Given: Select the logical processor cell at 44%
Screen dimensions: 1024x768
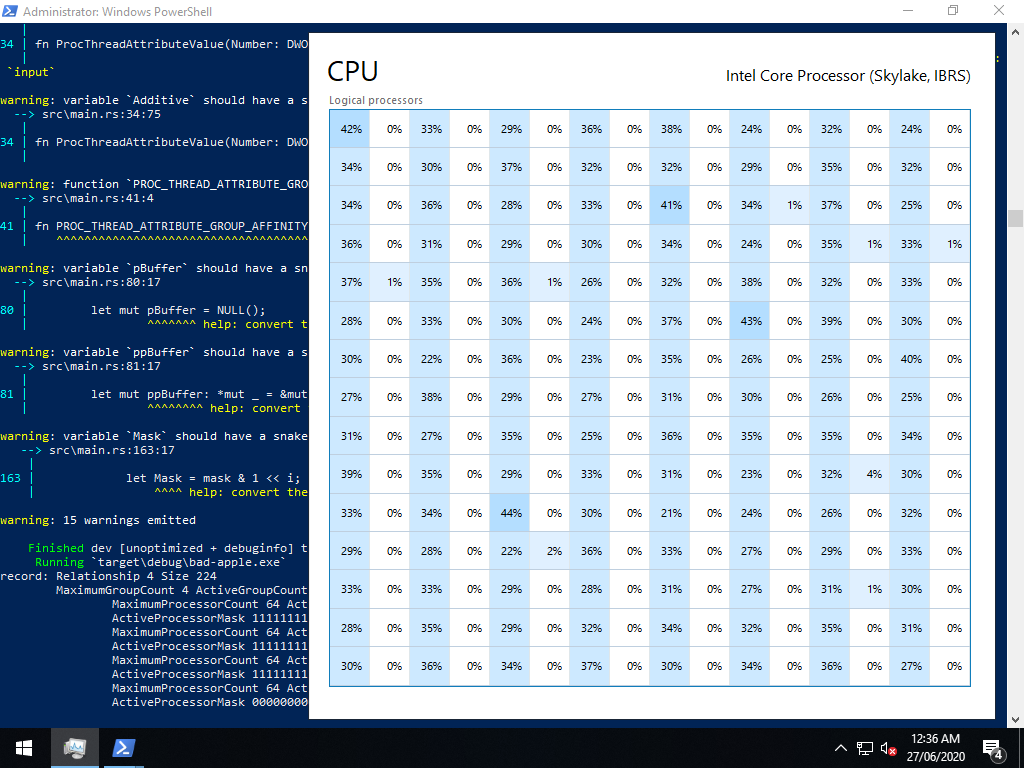Looking at the screenshot, I should pyautogui.click(x=511, y=513).
